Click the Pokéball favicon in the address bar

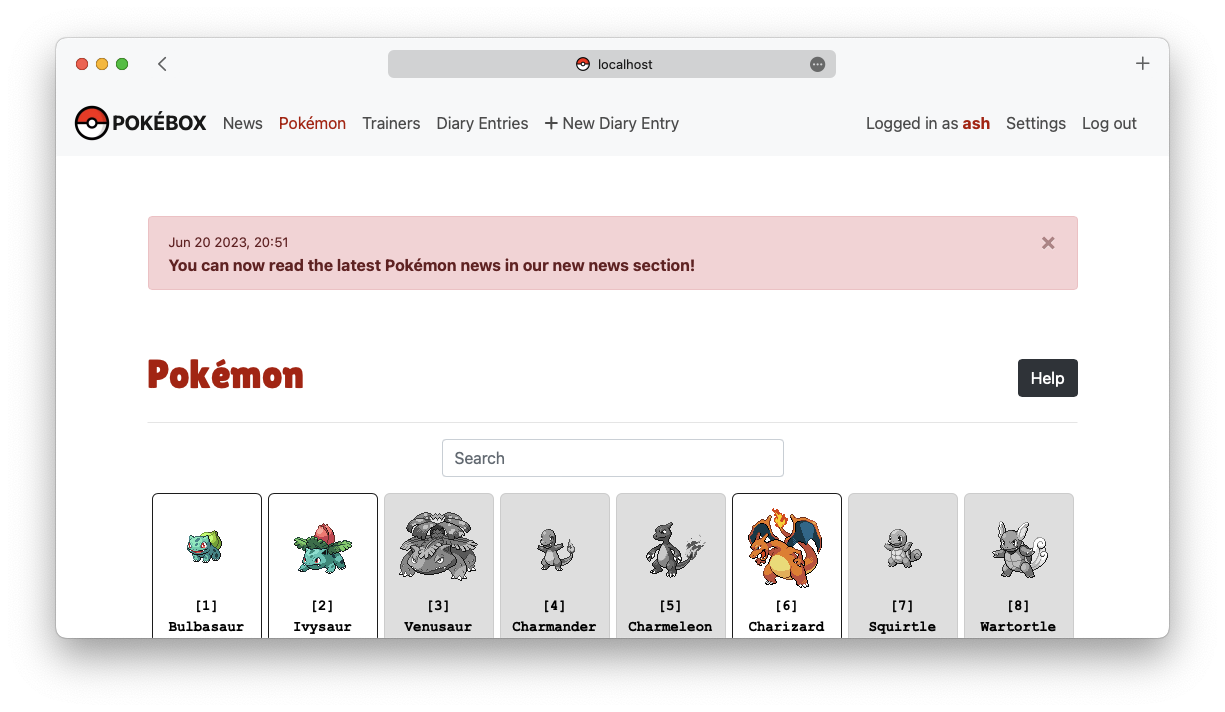pos(583,64)
